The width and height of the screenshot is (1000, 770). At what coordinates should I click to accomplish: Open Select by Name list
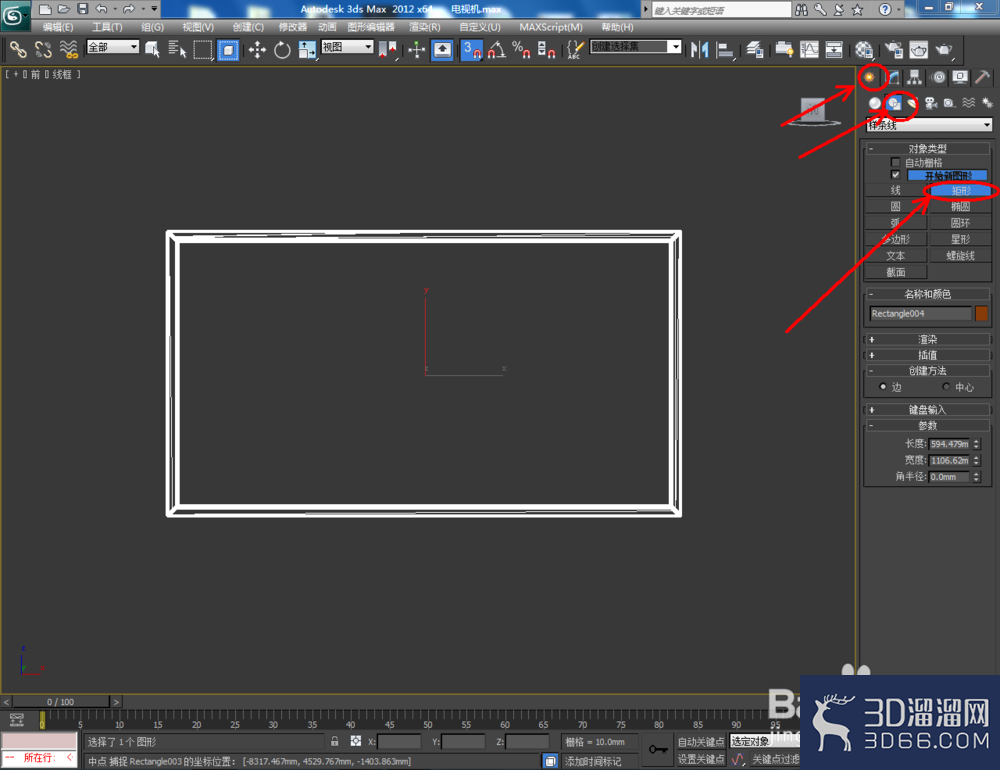[177, 49]
